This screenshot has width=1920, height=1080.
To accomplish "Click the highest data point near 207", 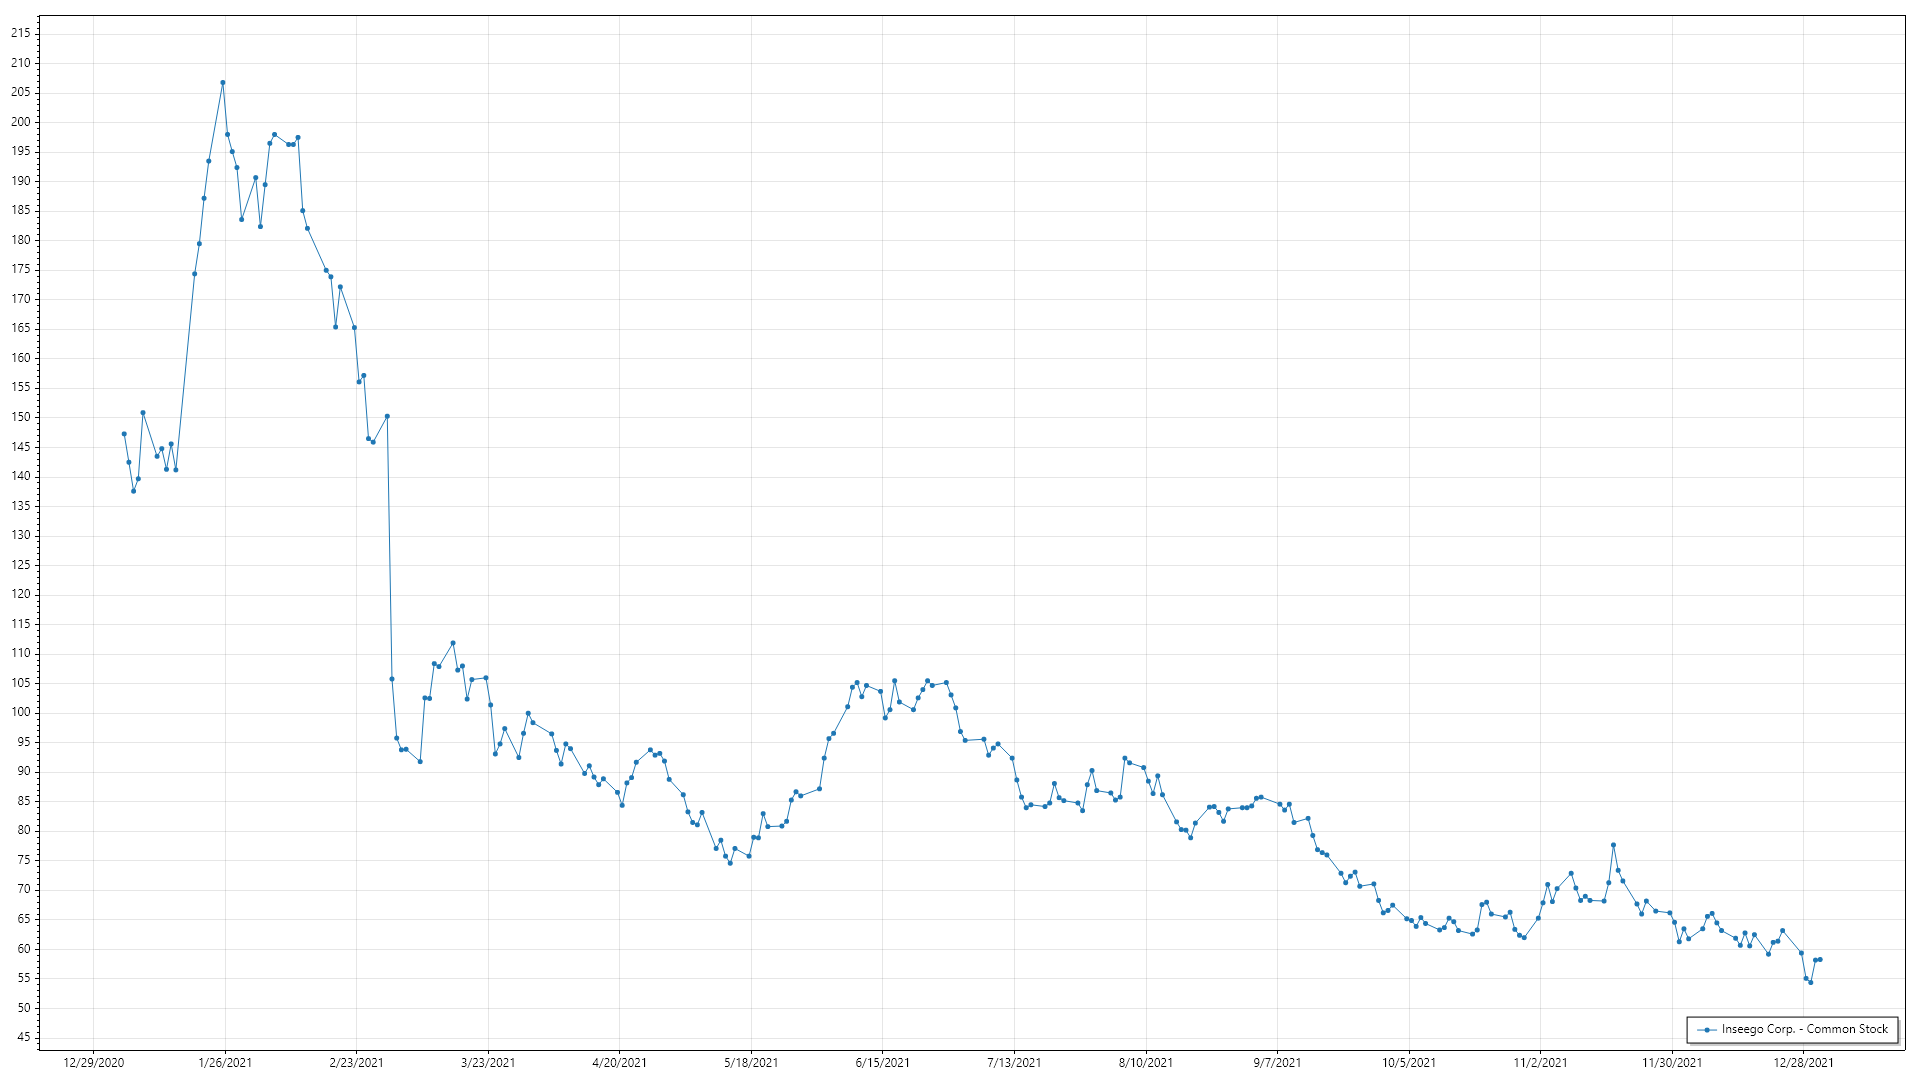I will click(x=223, y=83).
